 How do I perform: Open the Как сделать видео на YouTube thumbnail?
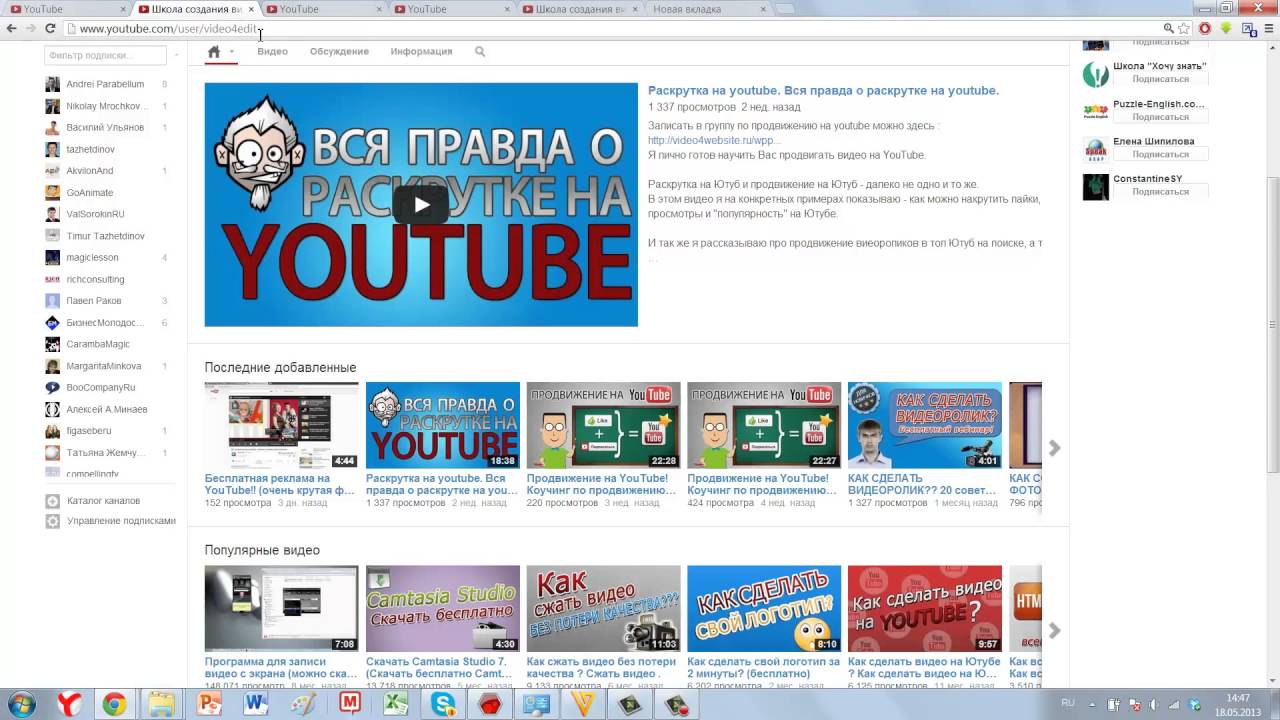point(924,608)
